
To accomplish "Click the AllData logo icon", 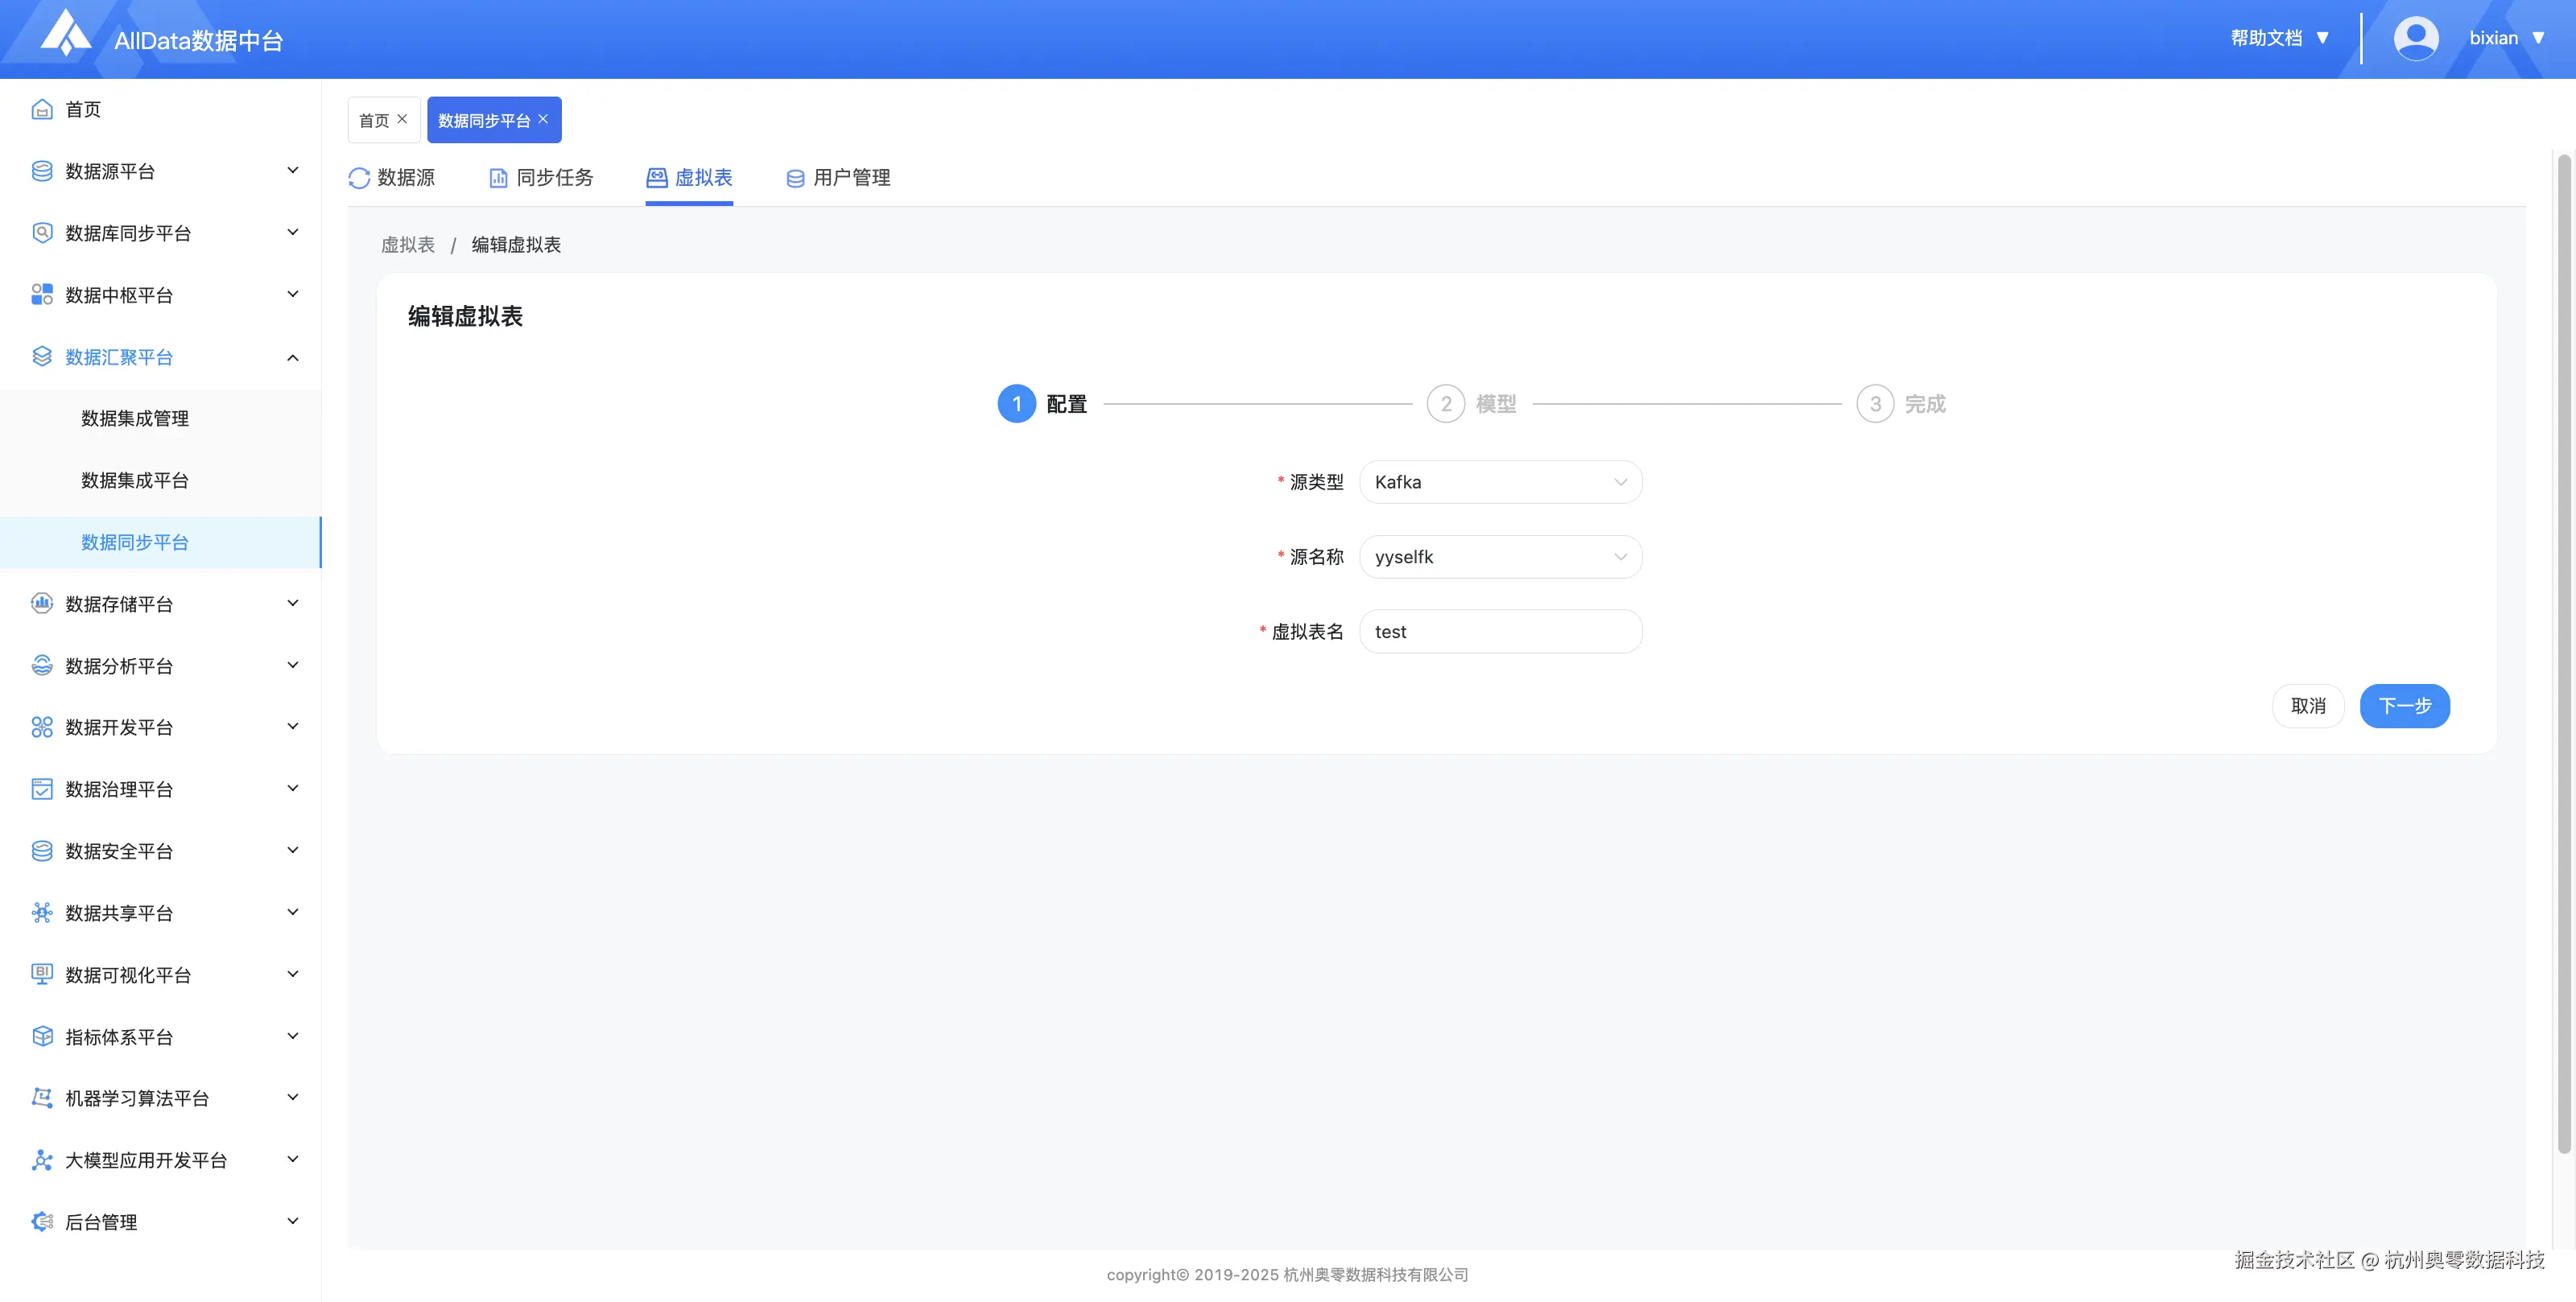I will tap(65, 35).
